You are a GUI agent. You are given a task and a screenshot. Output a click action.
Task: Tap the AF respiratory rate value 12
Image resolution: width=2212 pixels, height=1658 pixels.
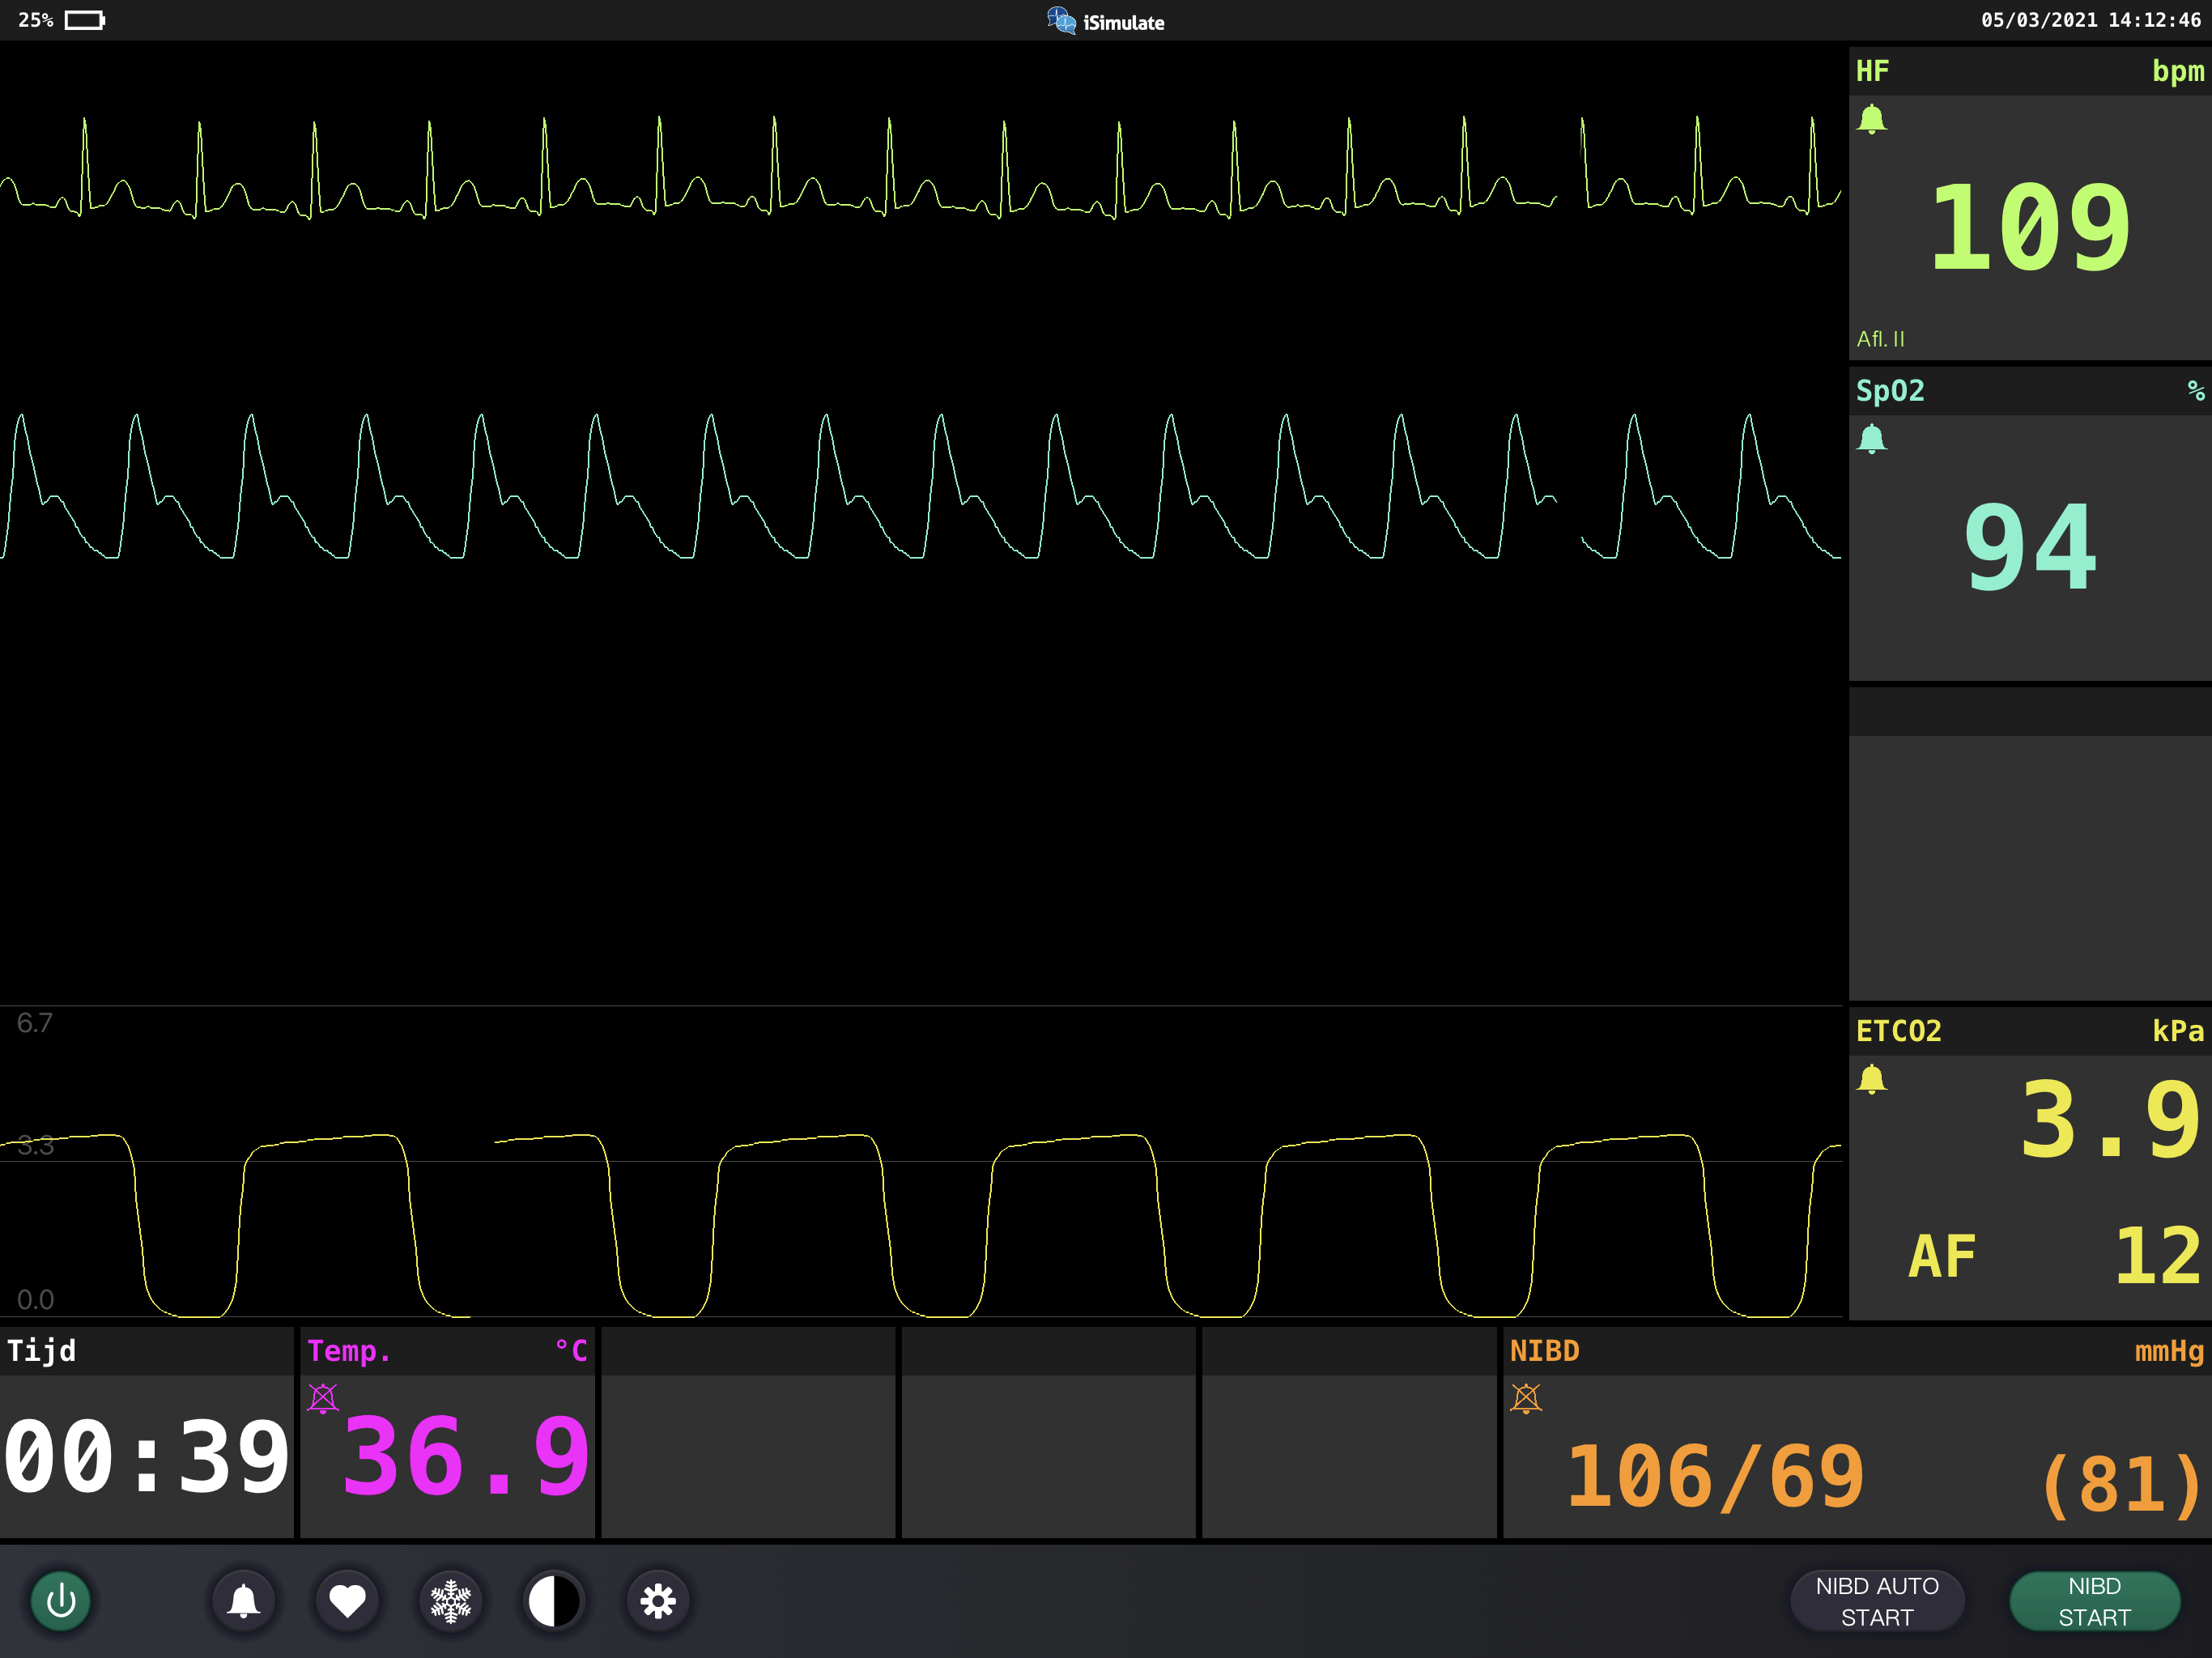[2158, 1256]
